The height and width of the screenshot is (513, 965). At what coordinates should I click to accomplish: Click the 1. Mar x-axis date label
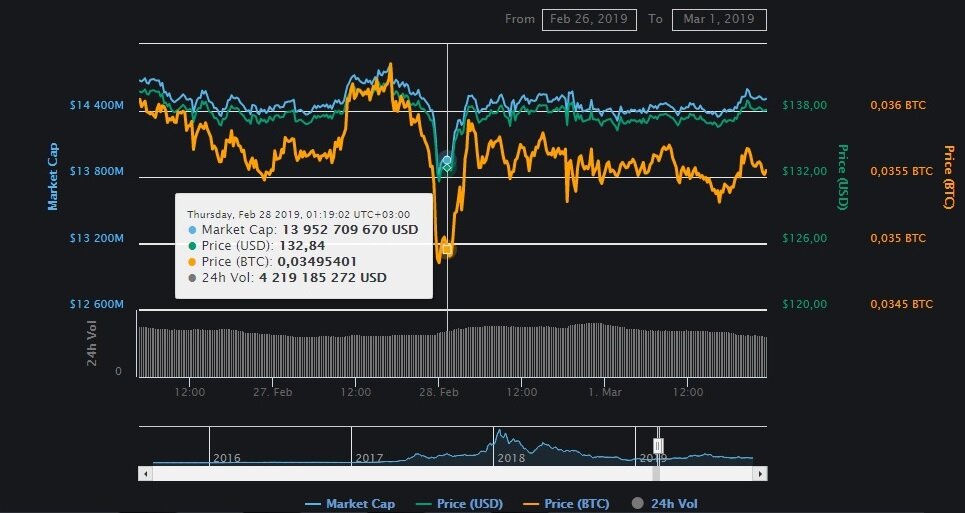[604, 392]
